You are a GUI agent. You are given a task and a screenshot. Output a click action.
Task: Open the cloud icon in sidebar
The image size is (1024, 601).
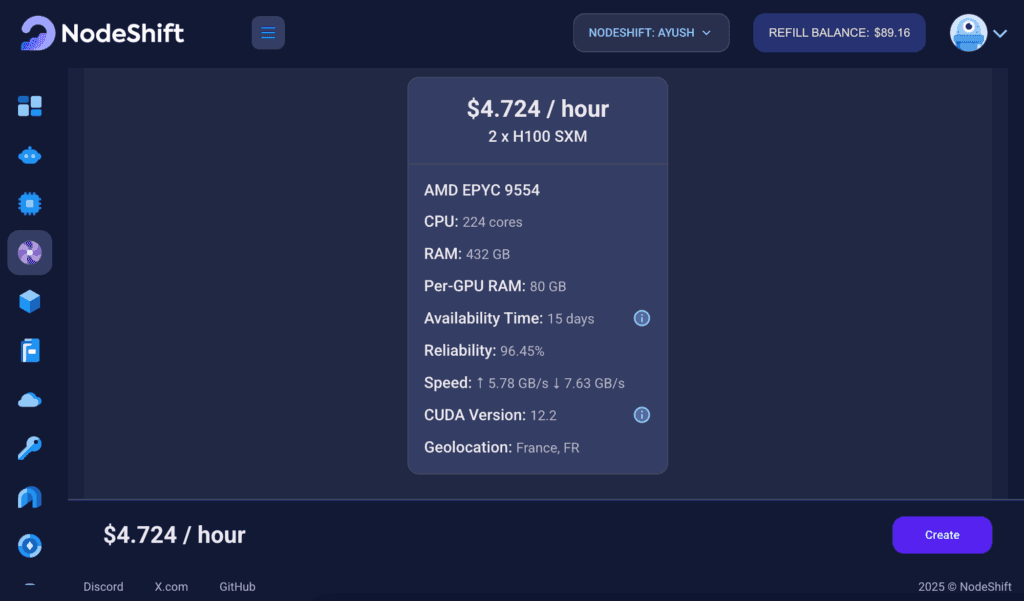pyautogui.click(x=29, y=400)
